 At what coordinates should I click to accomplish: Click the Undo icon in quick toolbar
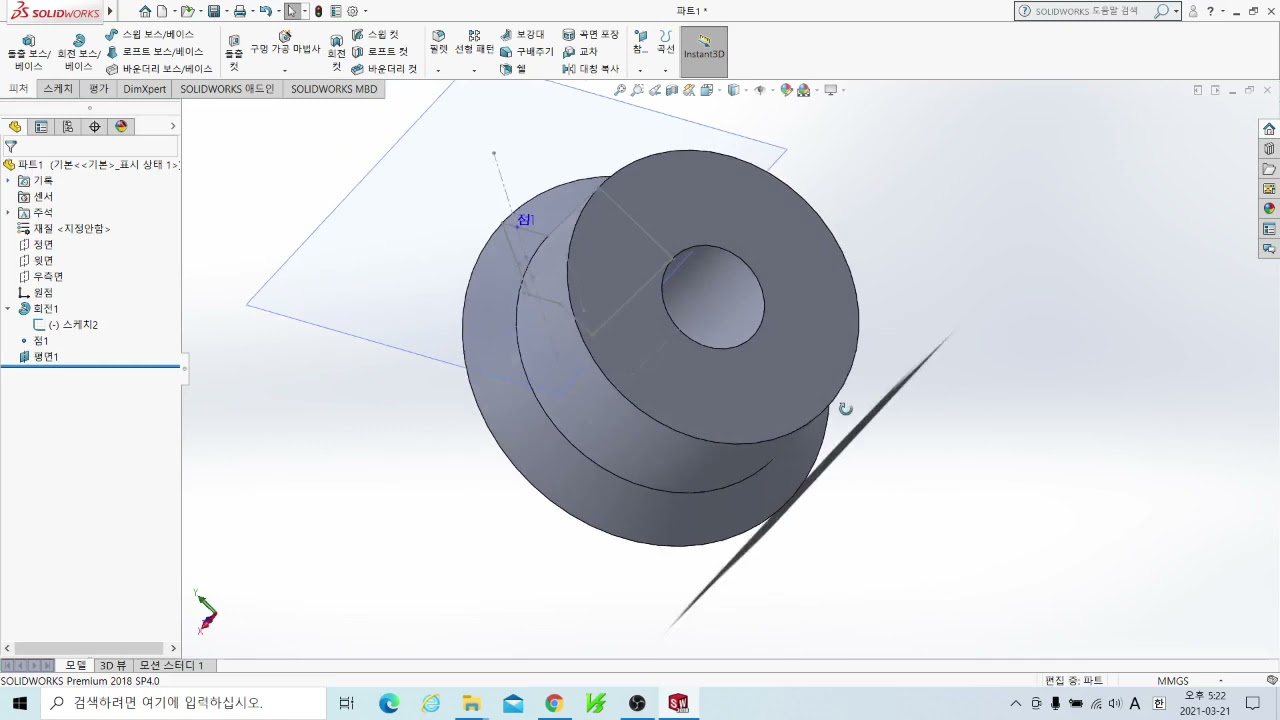pyautogui.click(x=265, y=11)
